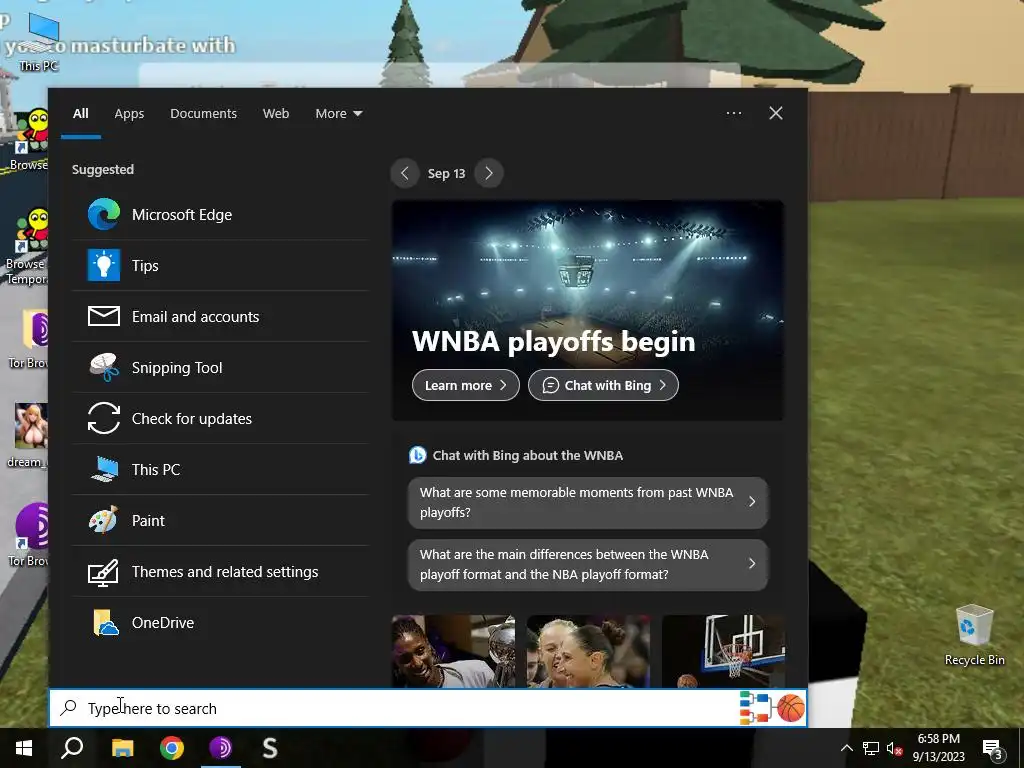Image resolution: width=1024 pixels, height=768 pixels.
Task: Click the Learn more button
Action: (x=466, y=385)
